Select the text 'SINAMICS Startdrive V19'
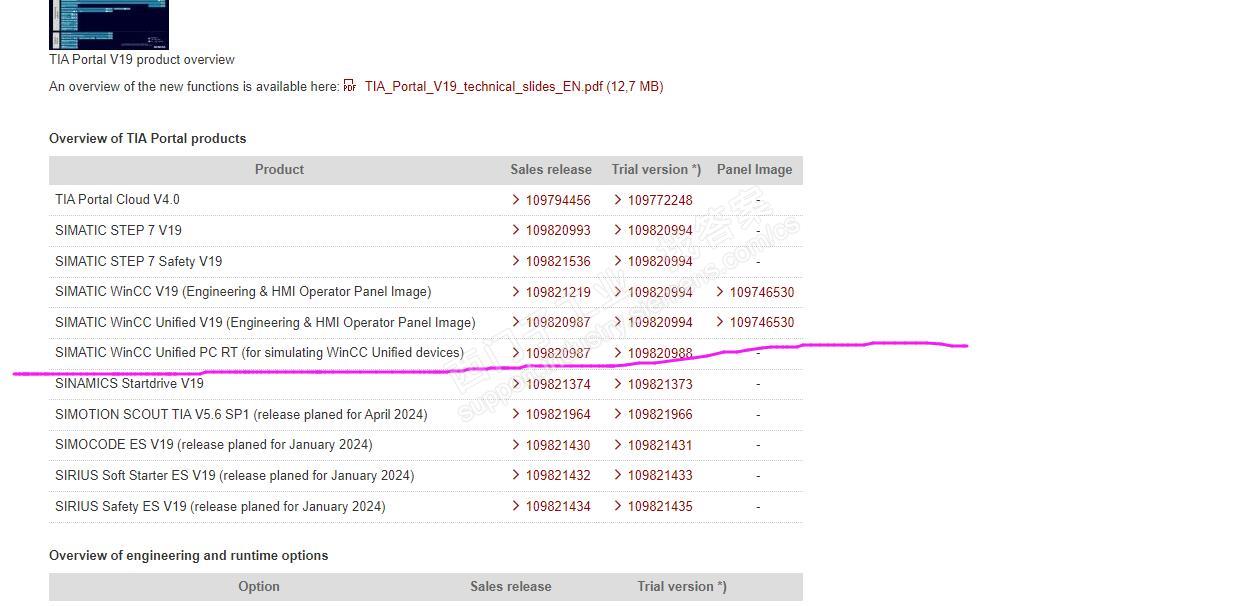Viewport: 1237px width, 606px height. [x=129, y=383]
